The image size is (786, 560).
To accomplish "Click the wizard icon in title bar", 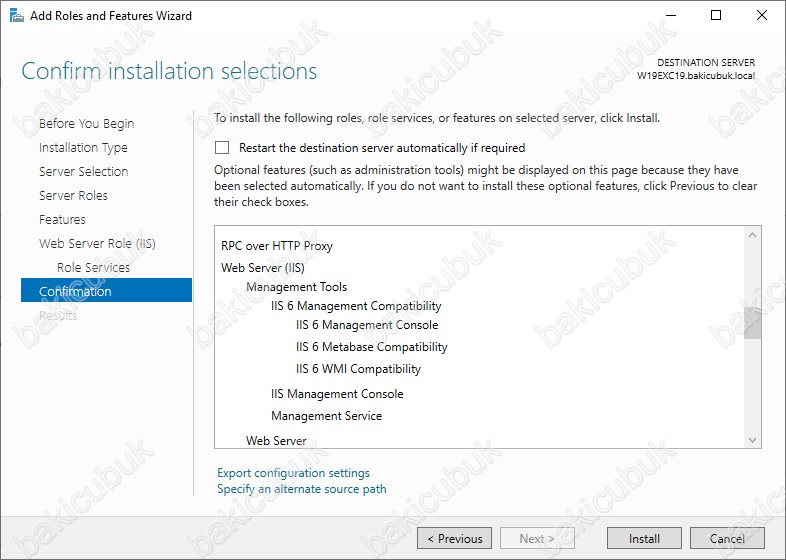I will click(17, 16).
